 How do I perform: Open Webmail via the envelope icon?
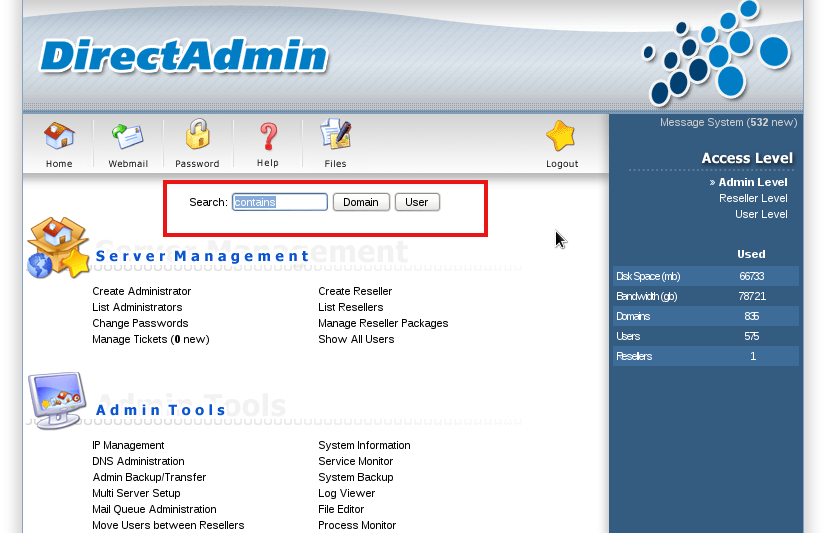point(128,136)
